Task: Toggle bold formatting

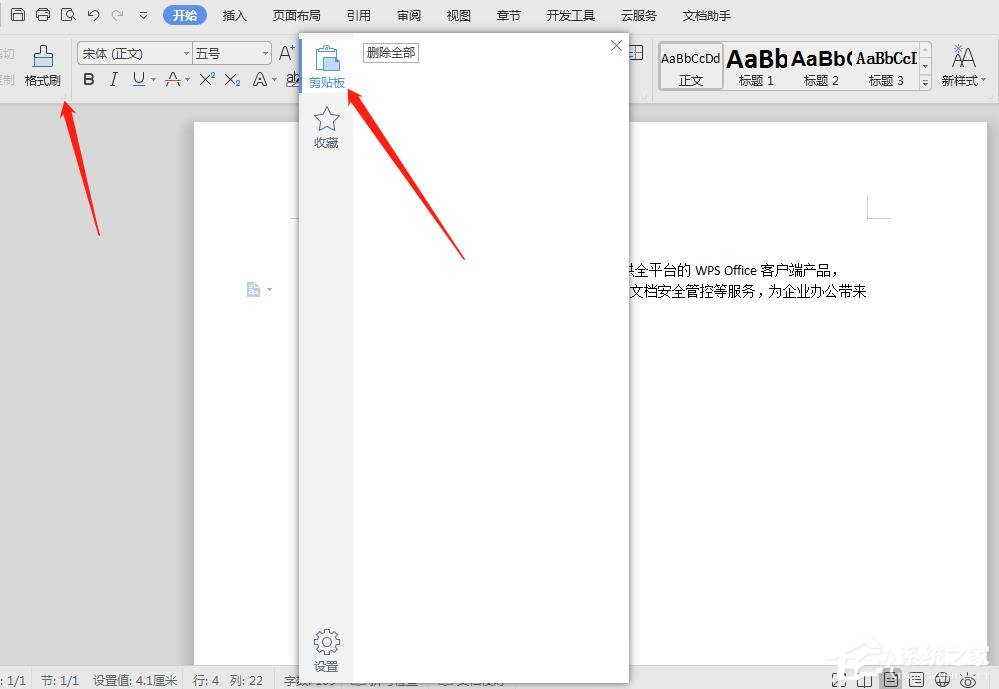Action: 89,79
